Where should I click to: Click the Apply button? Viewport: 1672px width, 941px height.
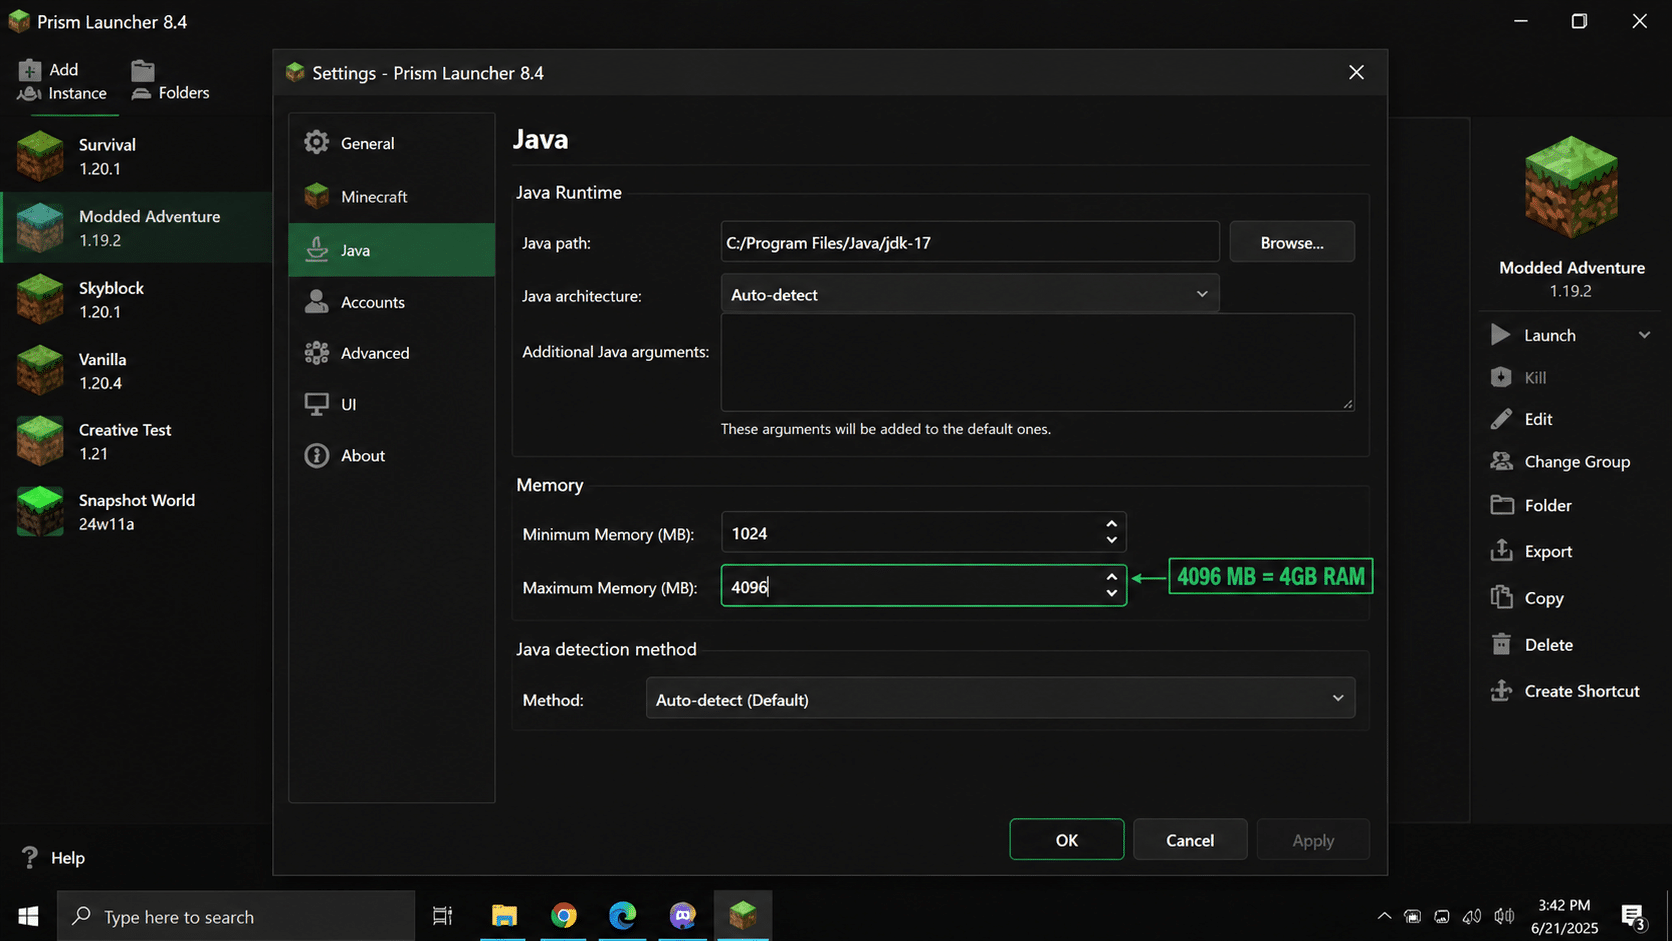tap(1313, 840)
